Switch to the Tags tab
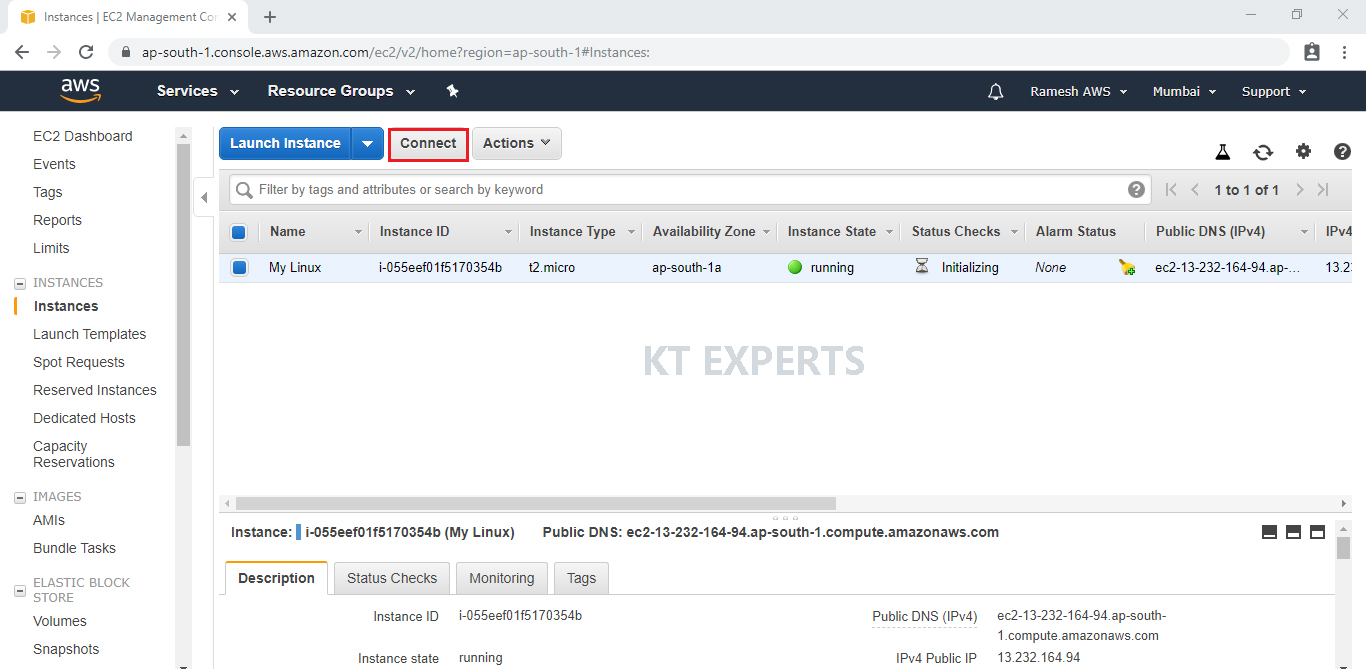This screenshot has height=669, width=1366. click(581, 578)
